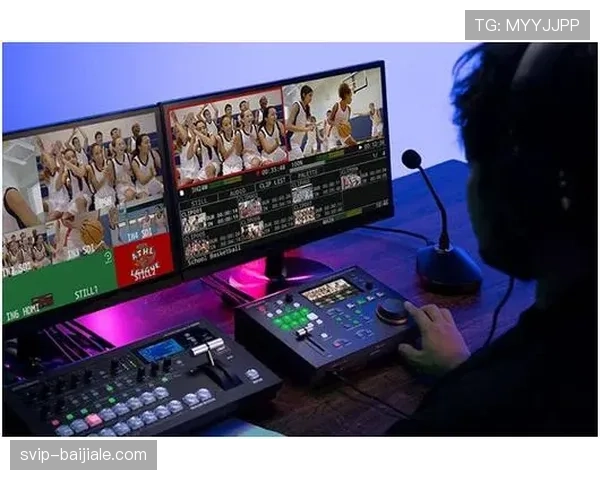Click the round jog dial on right controller
Viewport: 600px width, 480px height.
point(392,309)
